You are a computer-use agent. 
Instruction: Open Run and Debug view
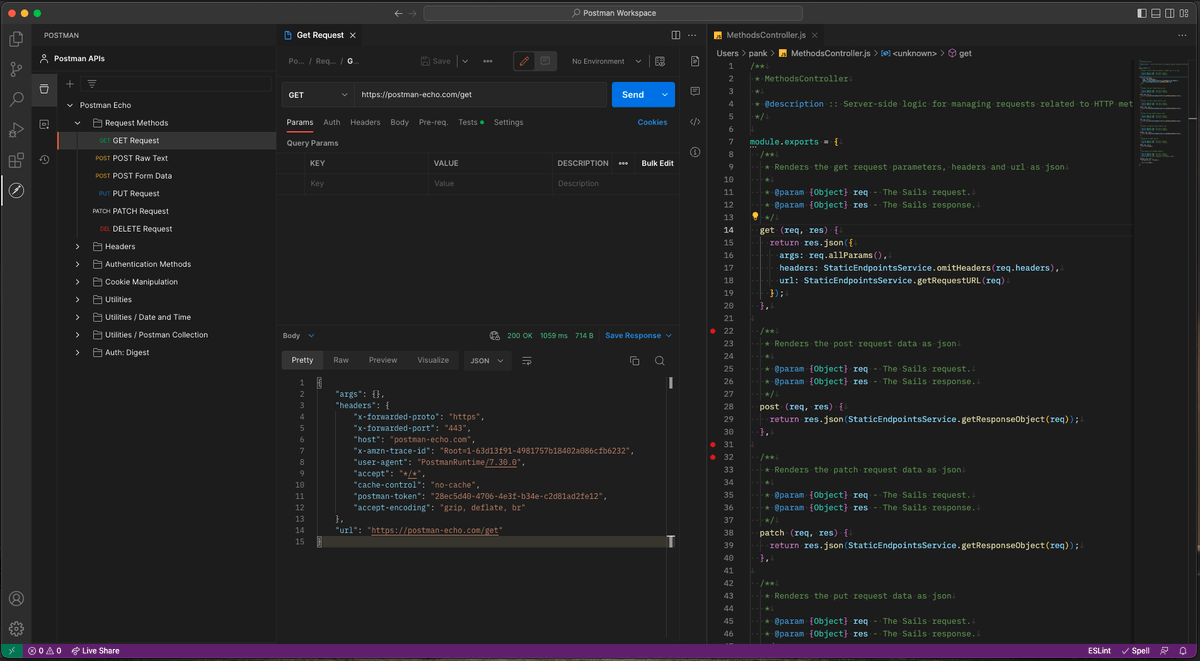pos(16,130)
